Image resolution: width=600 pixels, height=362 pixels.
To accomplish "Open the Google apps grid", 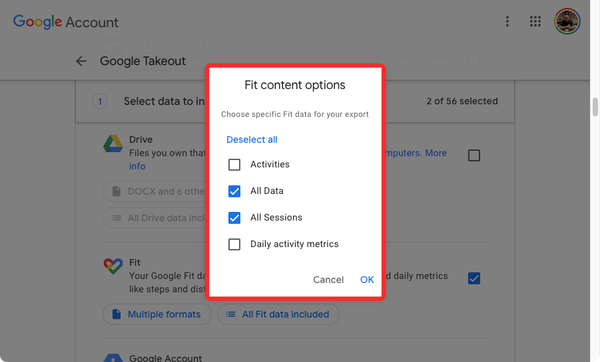I will [x=535, y=21].
